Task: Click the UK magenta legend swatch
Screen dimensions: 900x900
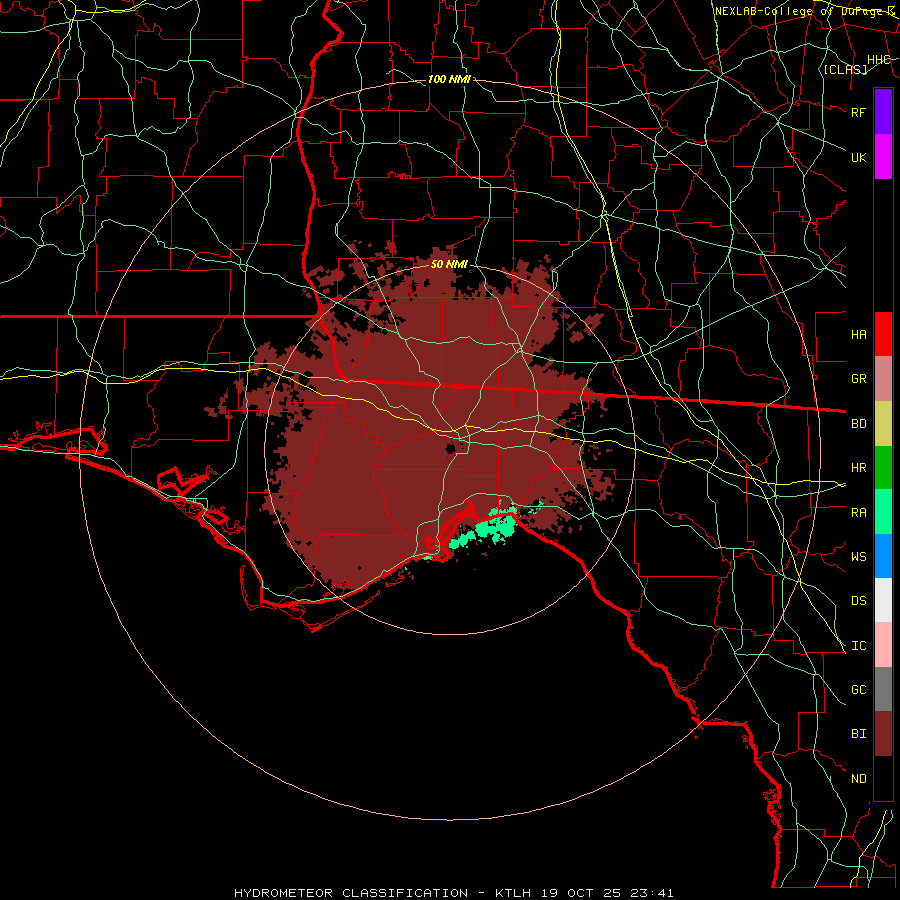Action: coord(883,157)
